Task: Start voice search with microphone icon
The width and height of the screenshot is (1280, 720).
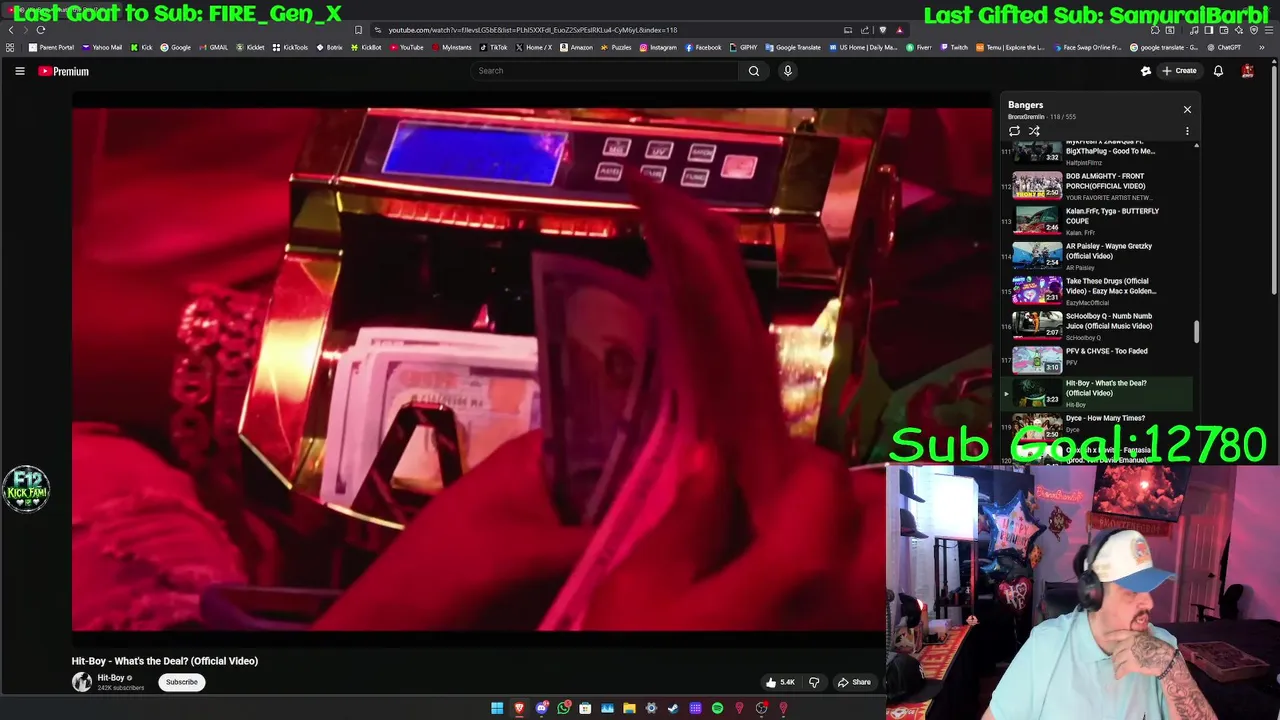Action: click(x=788, y=71)
